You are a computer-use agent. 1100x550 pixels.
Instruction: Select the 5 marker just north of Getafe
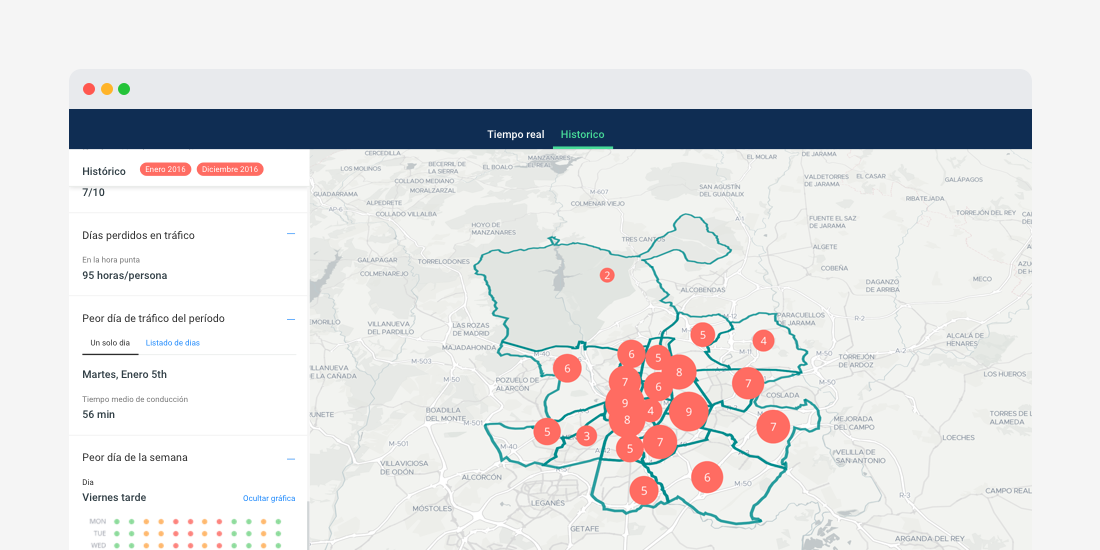pyautogui.click(x=644, y=490)
